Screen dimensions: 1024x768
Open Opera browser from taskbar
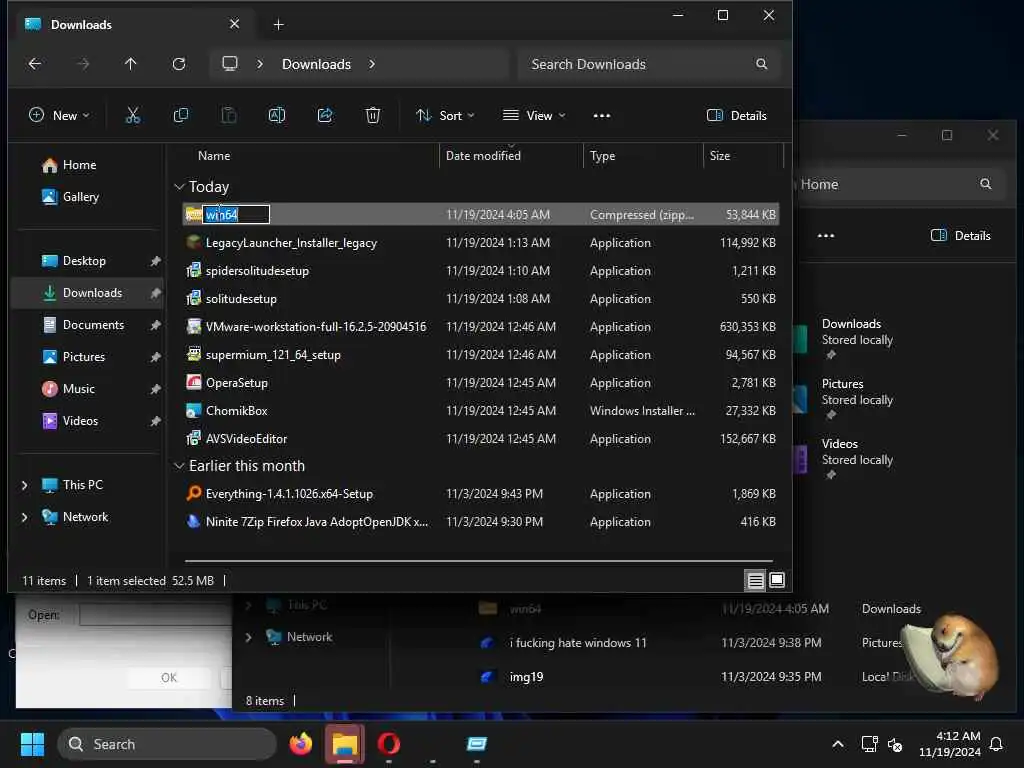pyautogui.click(x=389, y=744)
